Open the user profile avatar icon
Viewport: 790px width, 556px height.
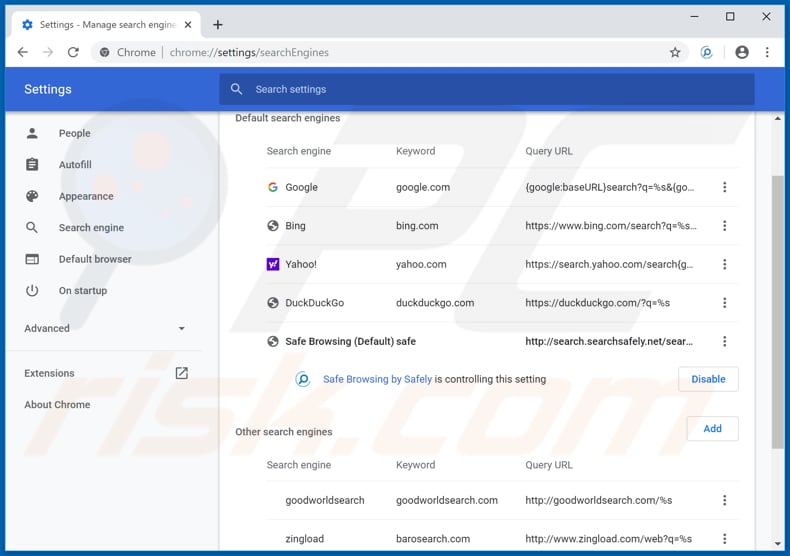pos(742,52)
